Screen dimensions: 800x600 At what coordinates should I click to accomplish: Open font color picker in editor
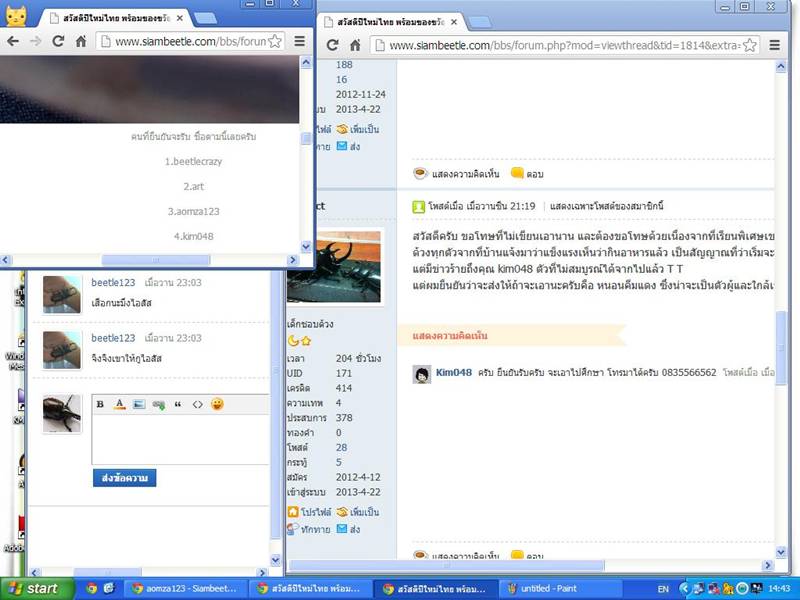[x=119, y=404]
